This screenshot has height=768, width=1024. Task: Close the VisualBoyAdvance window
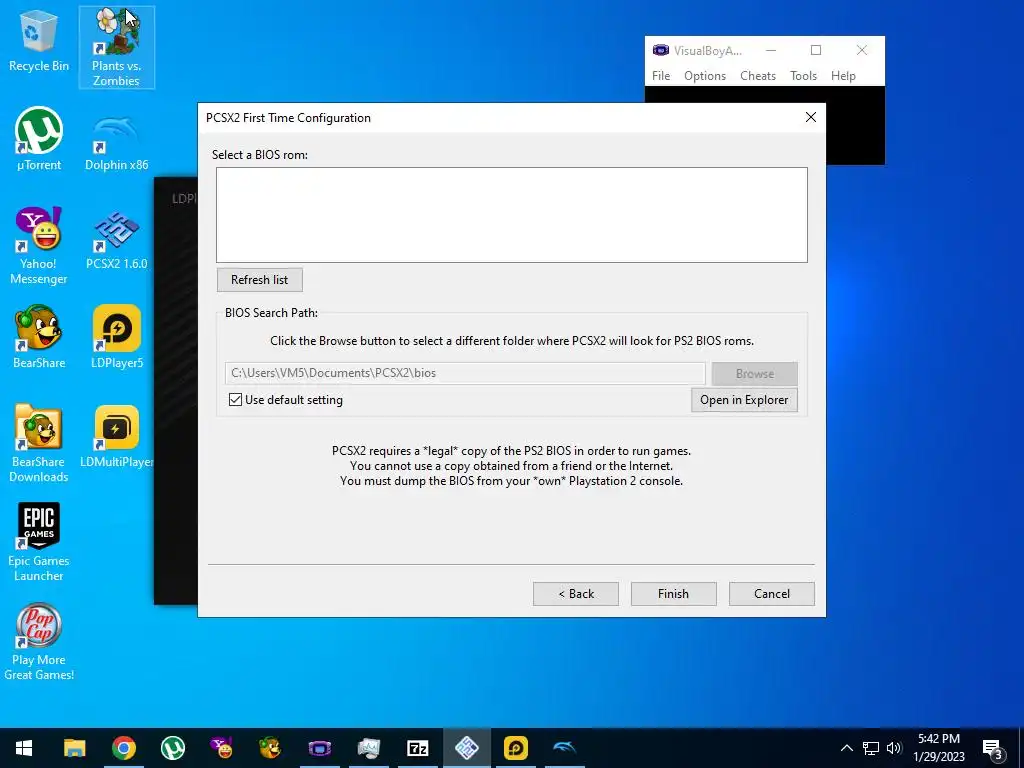coord(861,50)
